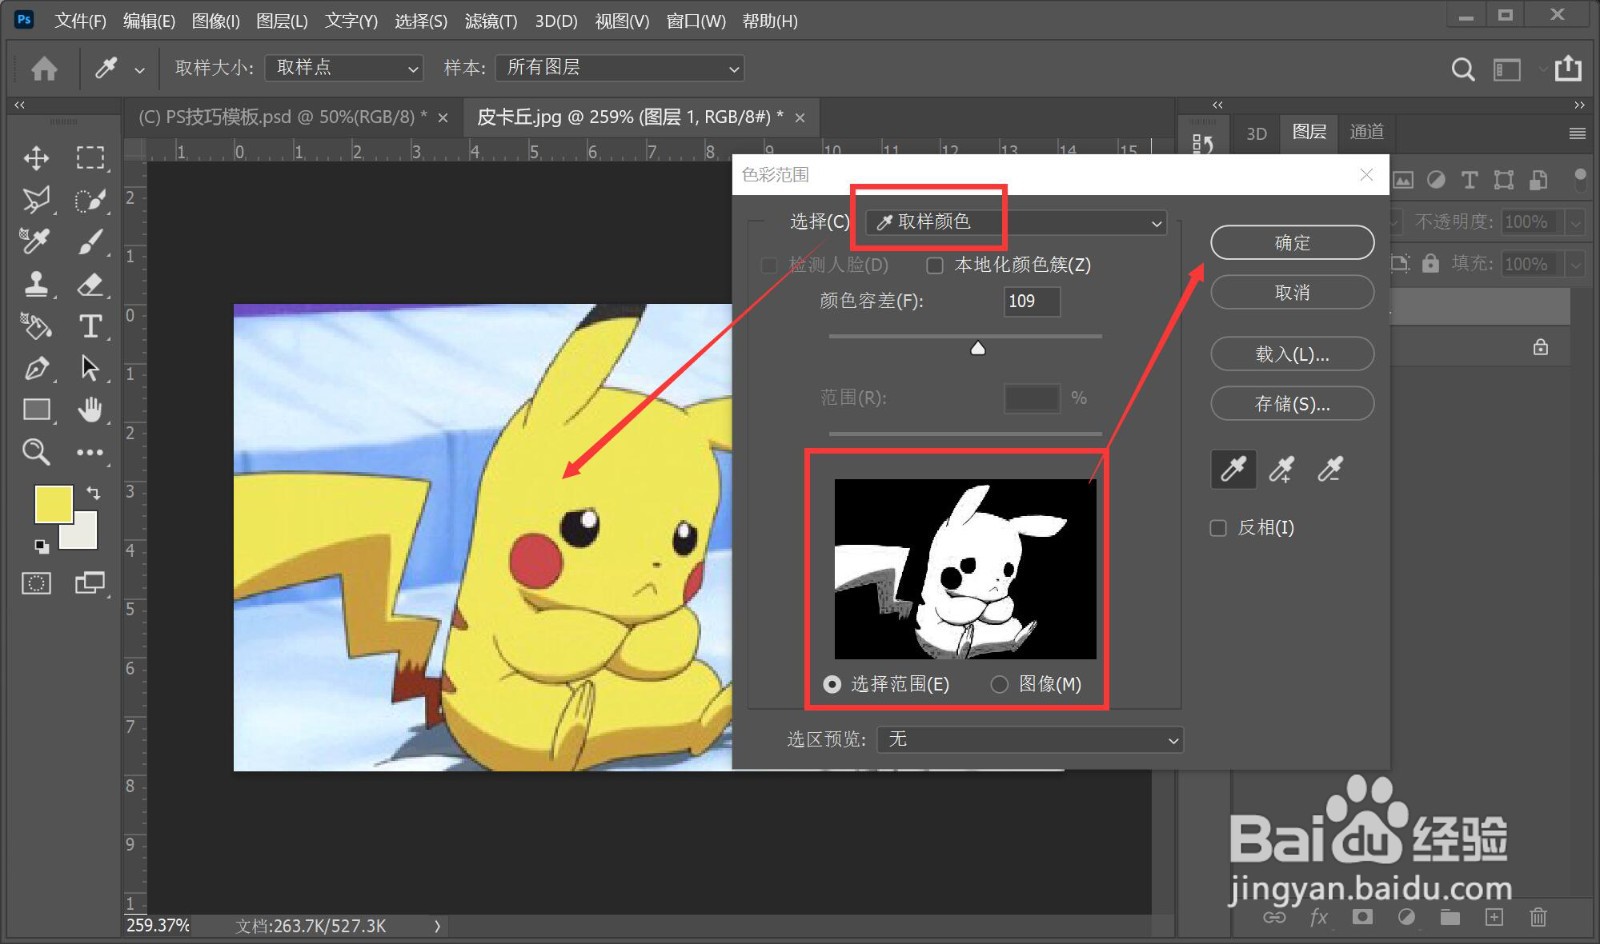Click the Fuzziness (颜色容差) slider handle
This screenshot has width=1600, height=944.
tap(978, 348)
